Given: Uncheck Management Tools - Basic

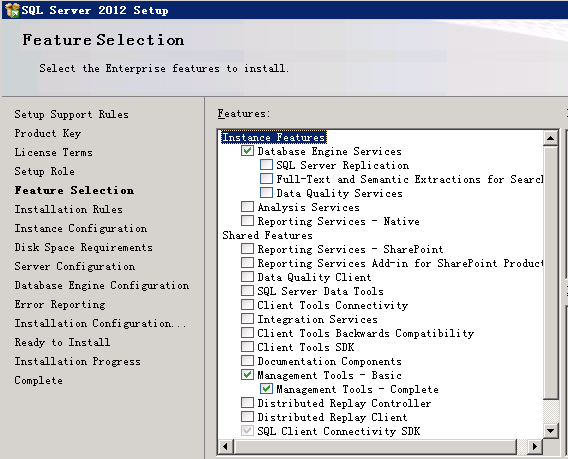Looking at the screenshot, I should pyautogui.click(x=247, y=375).
